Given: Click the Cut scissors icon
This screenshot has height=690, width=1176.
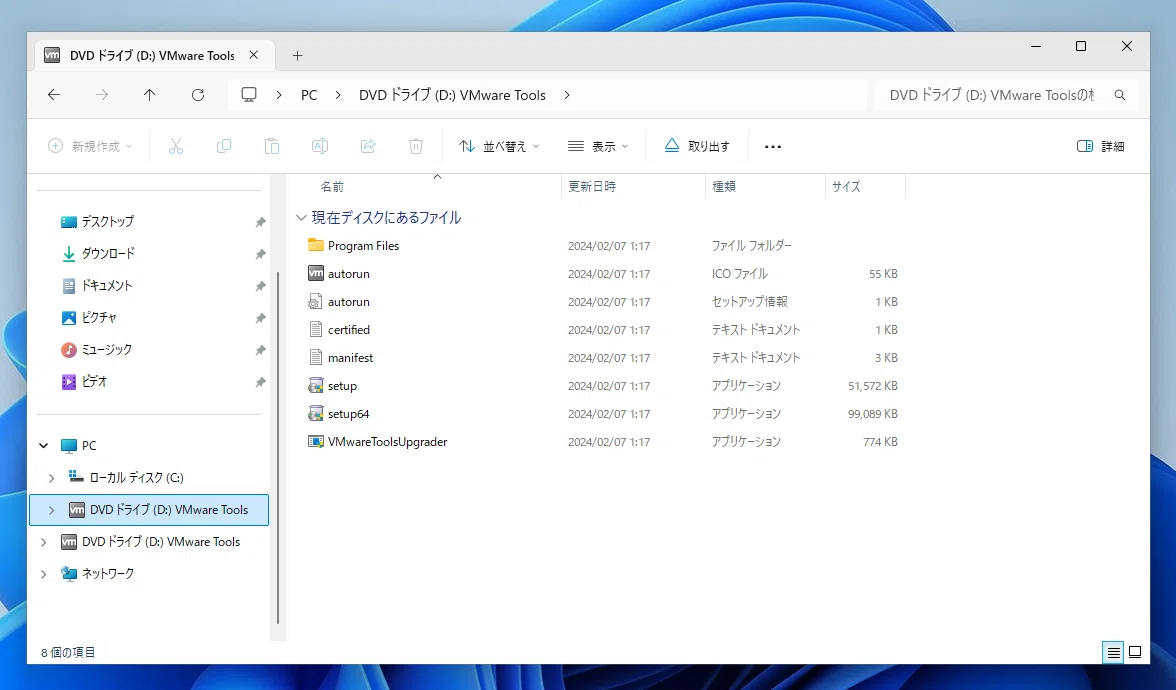Looking at the screenshot, I should 176,146.
